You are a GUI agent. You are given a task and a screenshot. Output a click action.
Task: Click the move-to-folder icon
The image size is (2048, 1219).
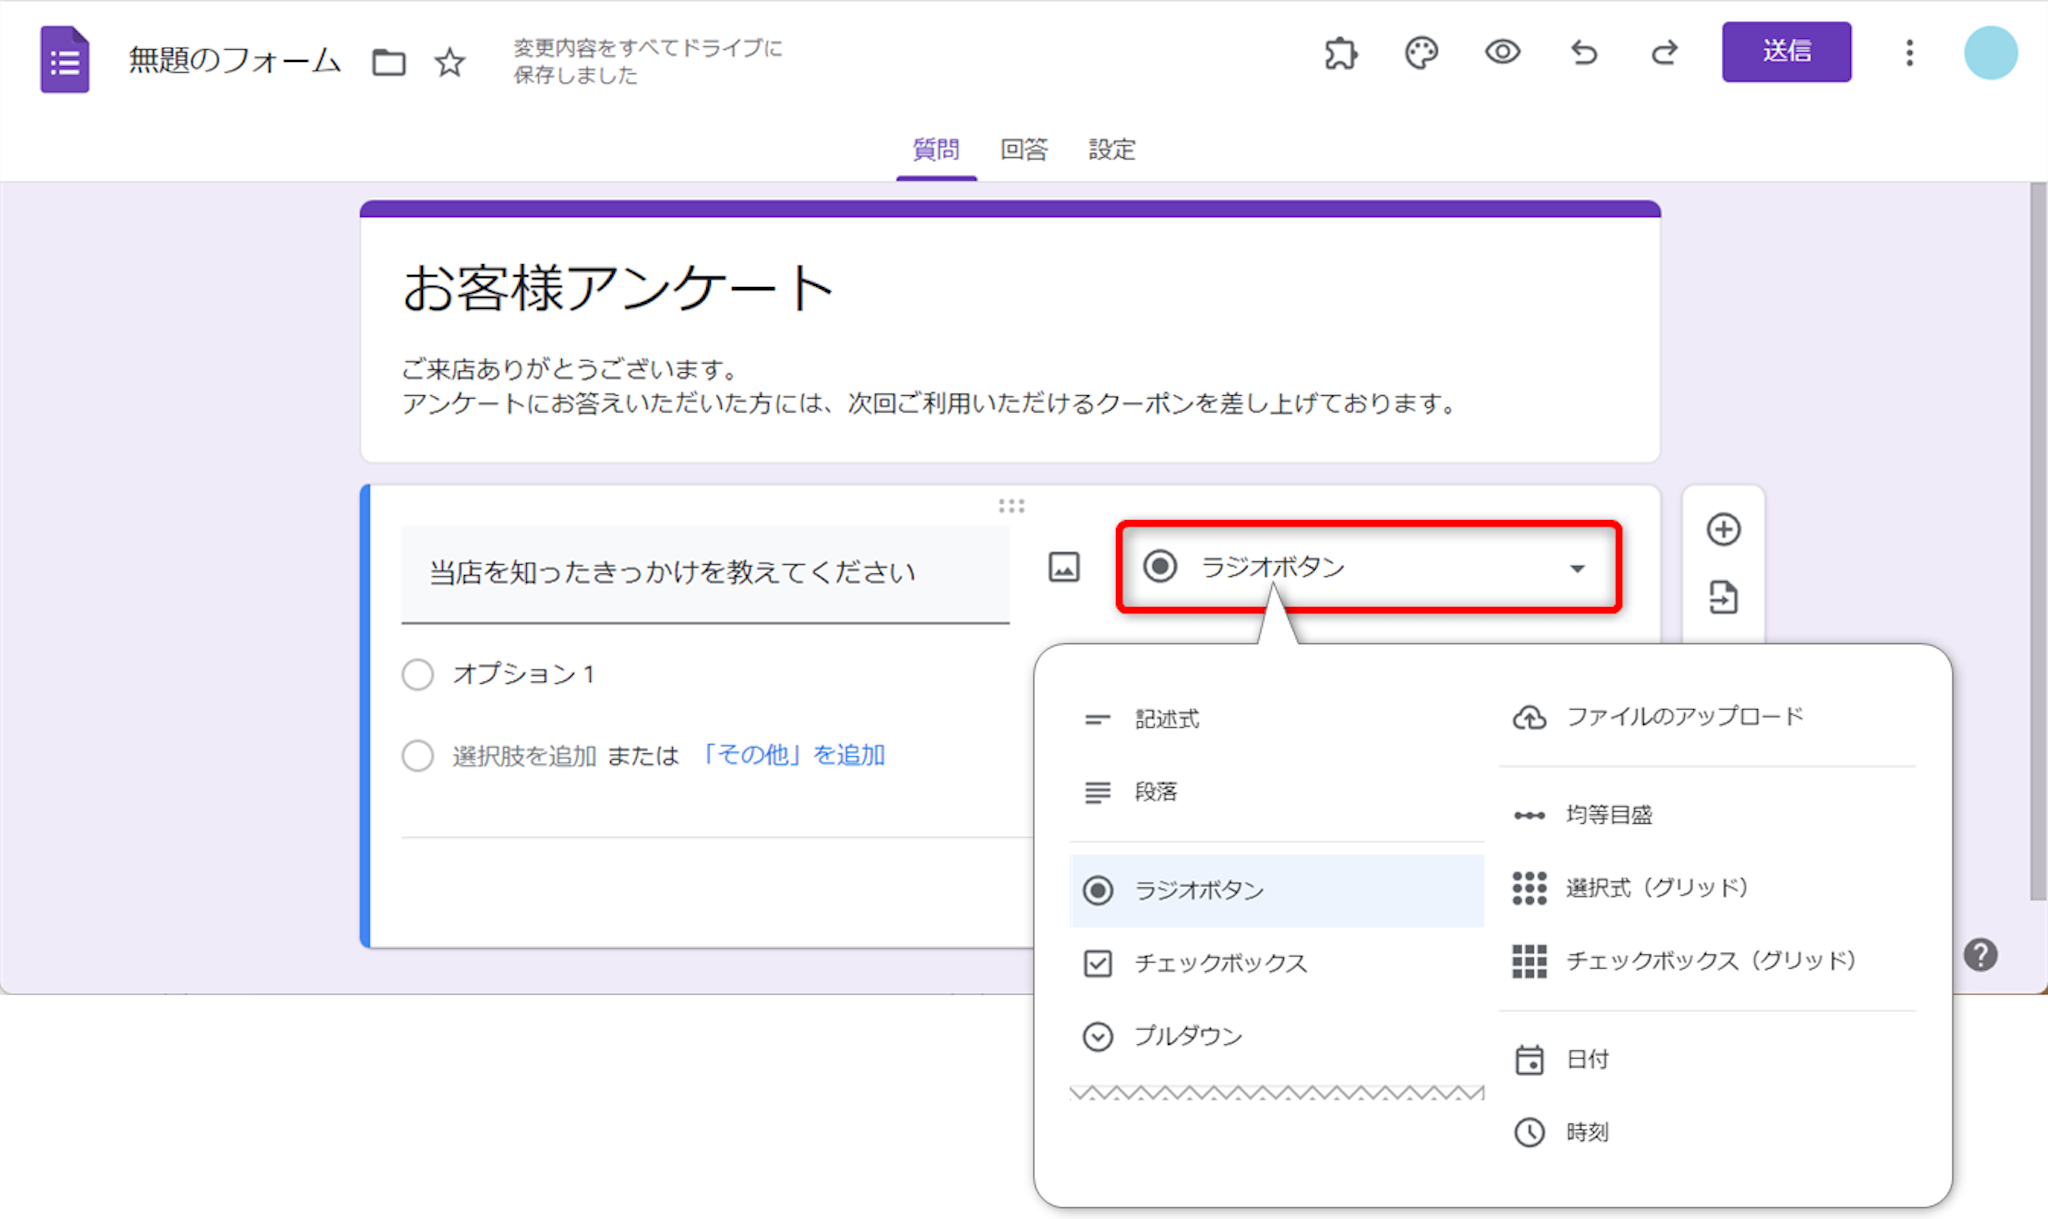click(x=388, y=62)
